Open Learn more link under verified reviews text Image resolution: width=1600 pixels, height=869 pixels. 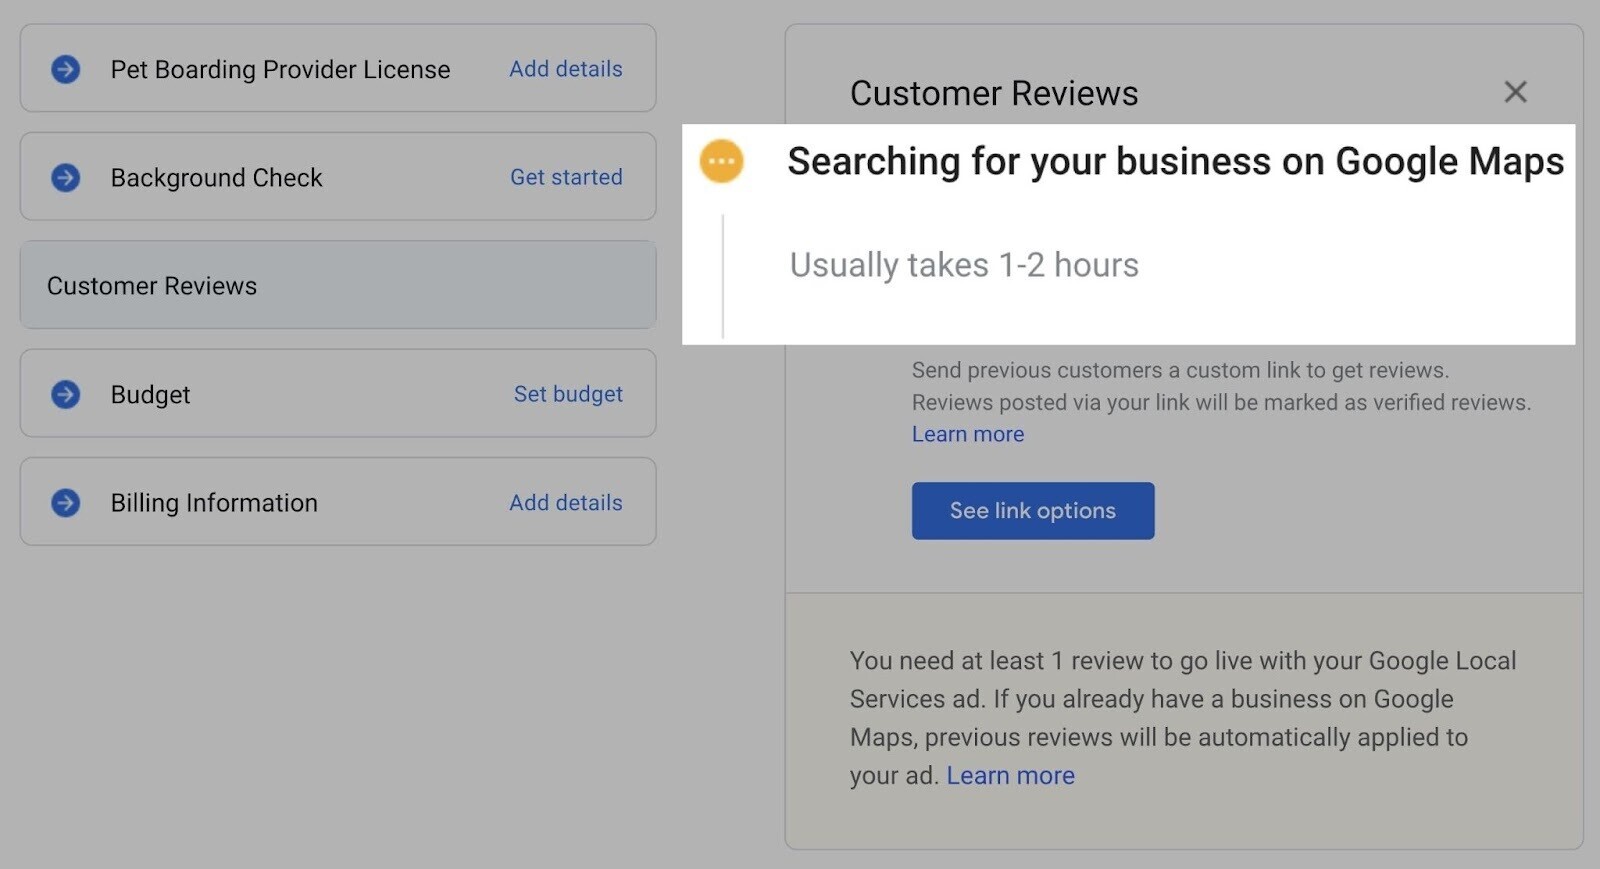(x=968, y=434)
